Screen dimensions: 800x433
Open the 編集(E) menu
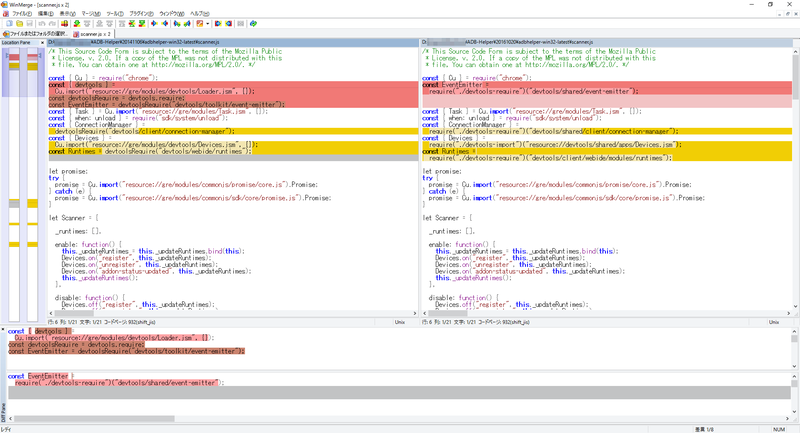pyautogui.click(x=45, y=14)
